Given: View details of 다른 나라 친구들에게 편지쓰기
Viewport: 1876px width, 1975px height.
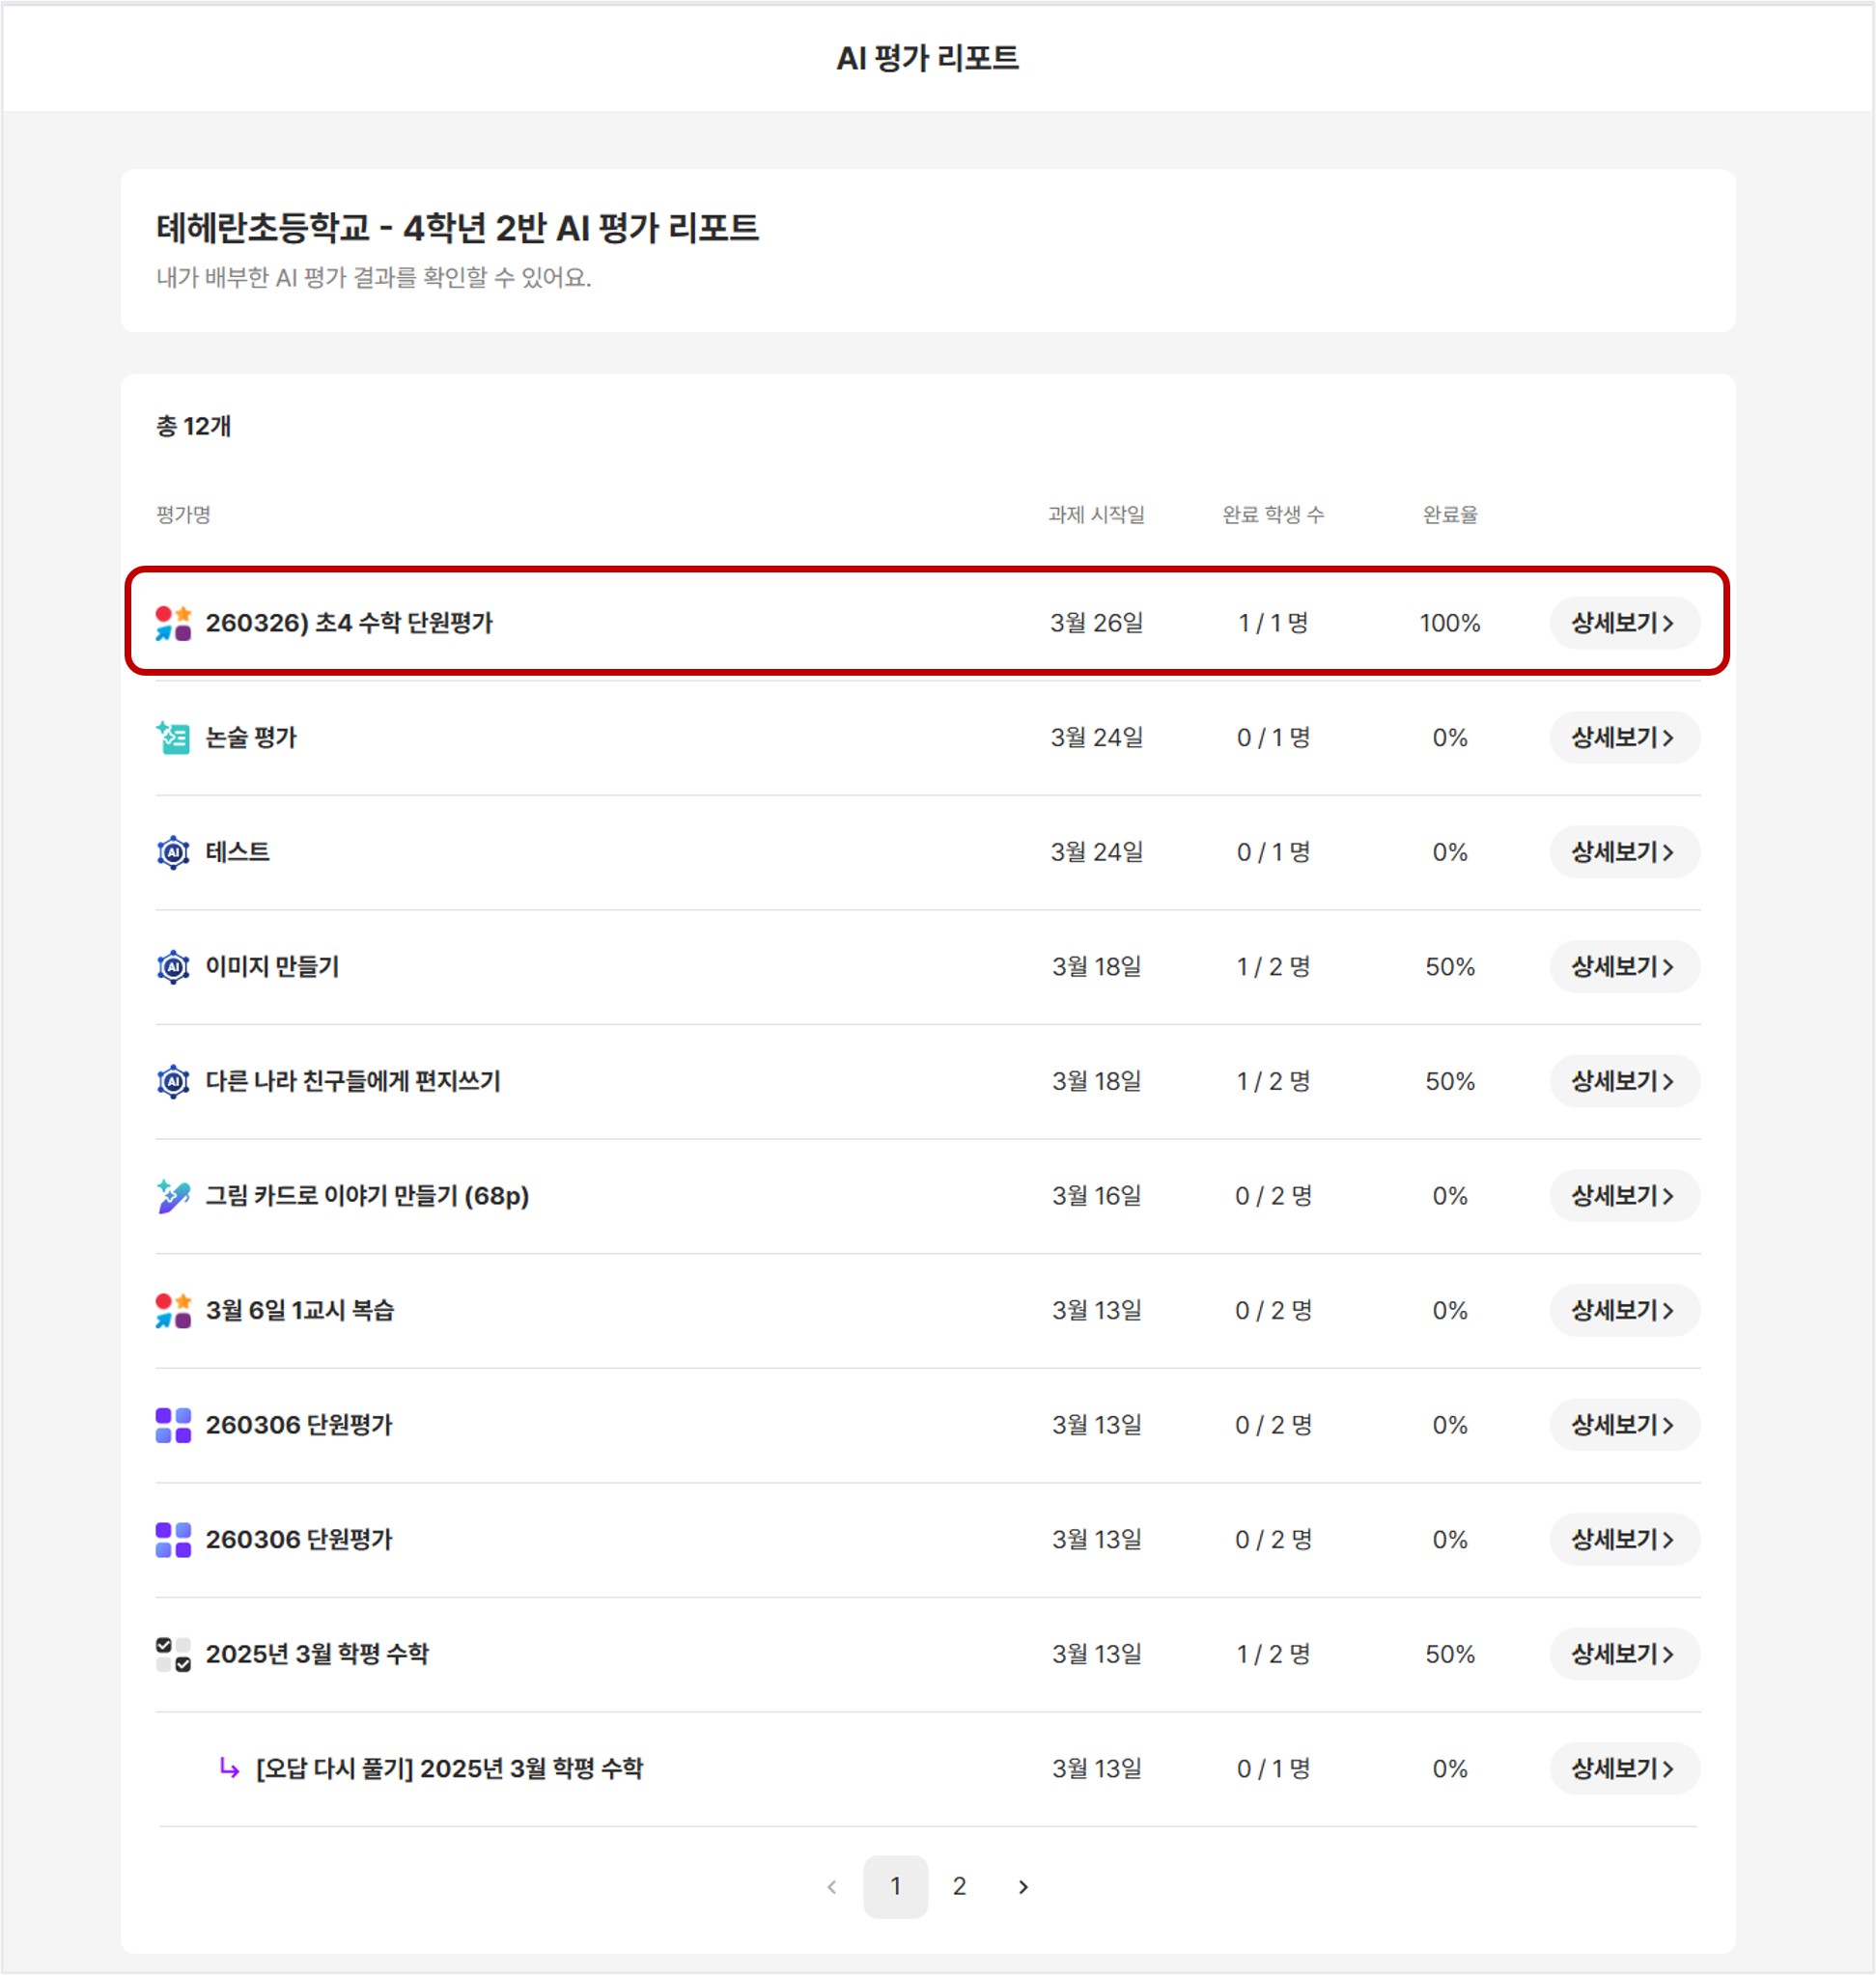Looking at the screenshot, I should point(1624,1082).
